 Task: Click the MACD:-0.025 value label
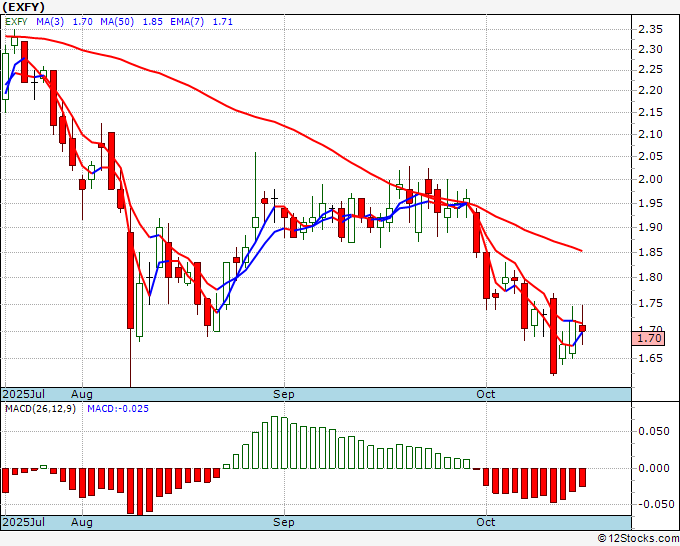(118, 409)
